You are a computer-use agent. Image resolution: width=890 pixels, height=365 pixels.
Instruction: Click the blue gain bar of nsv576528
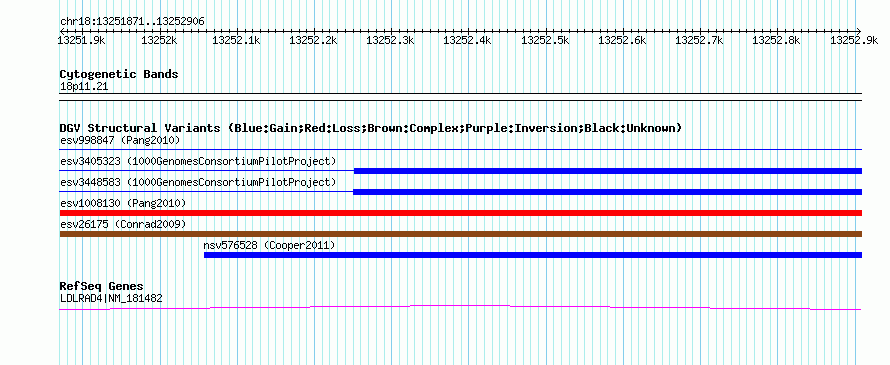click(533, 255)
